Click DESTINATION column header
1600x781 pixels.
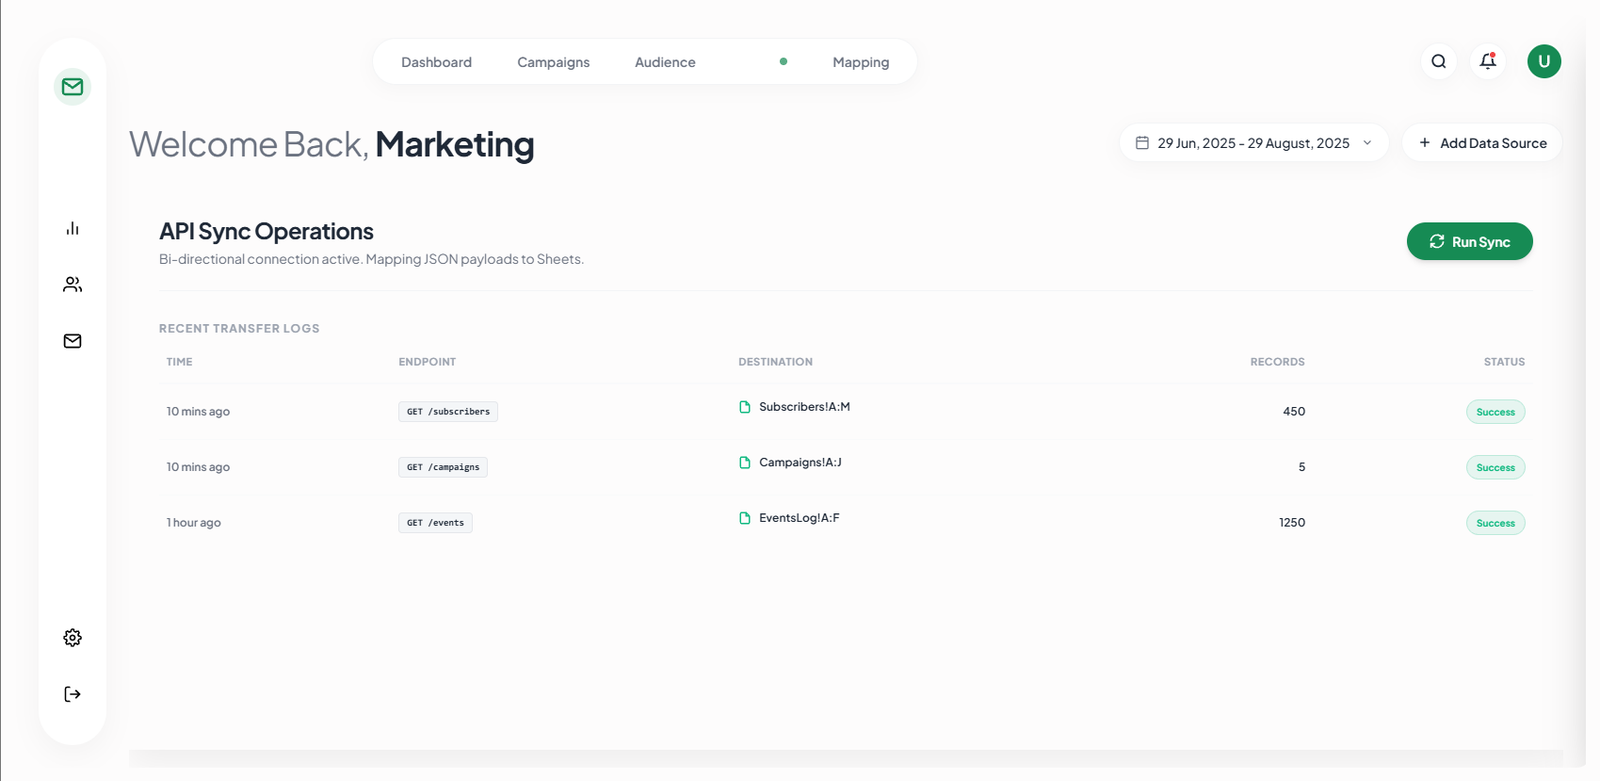(x=775, y=362)
